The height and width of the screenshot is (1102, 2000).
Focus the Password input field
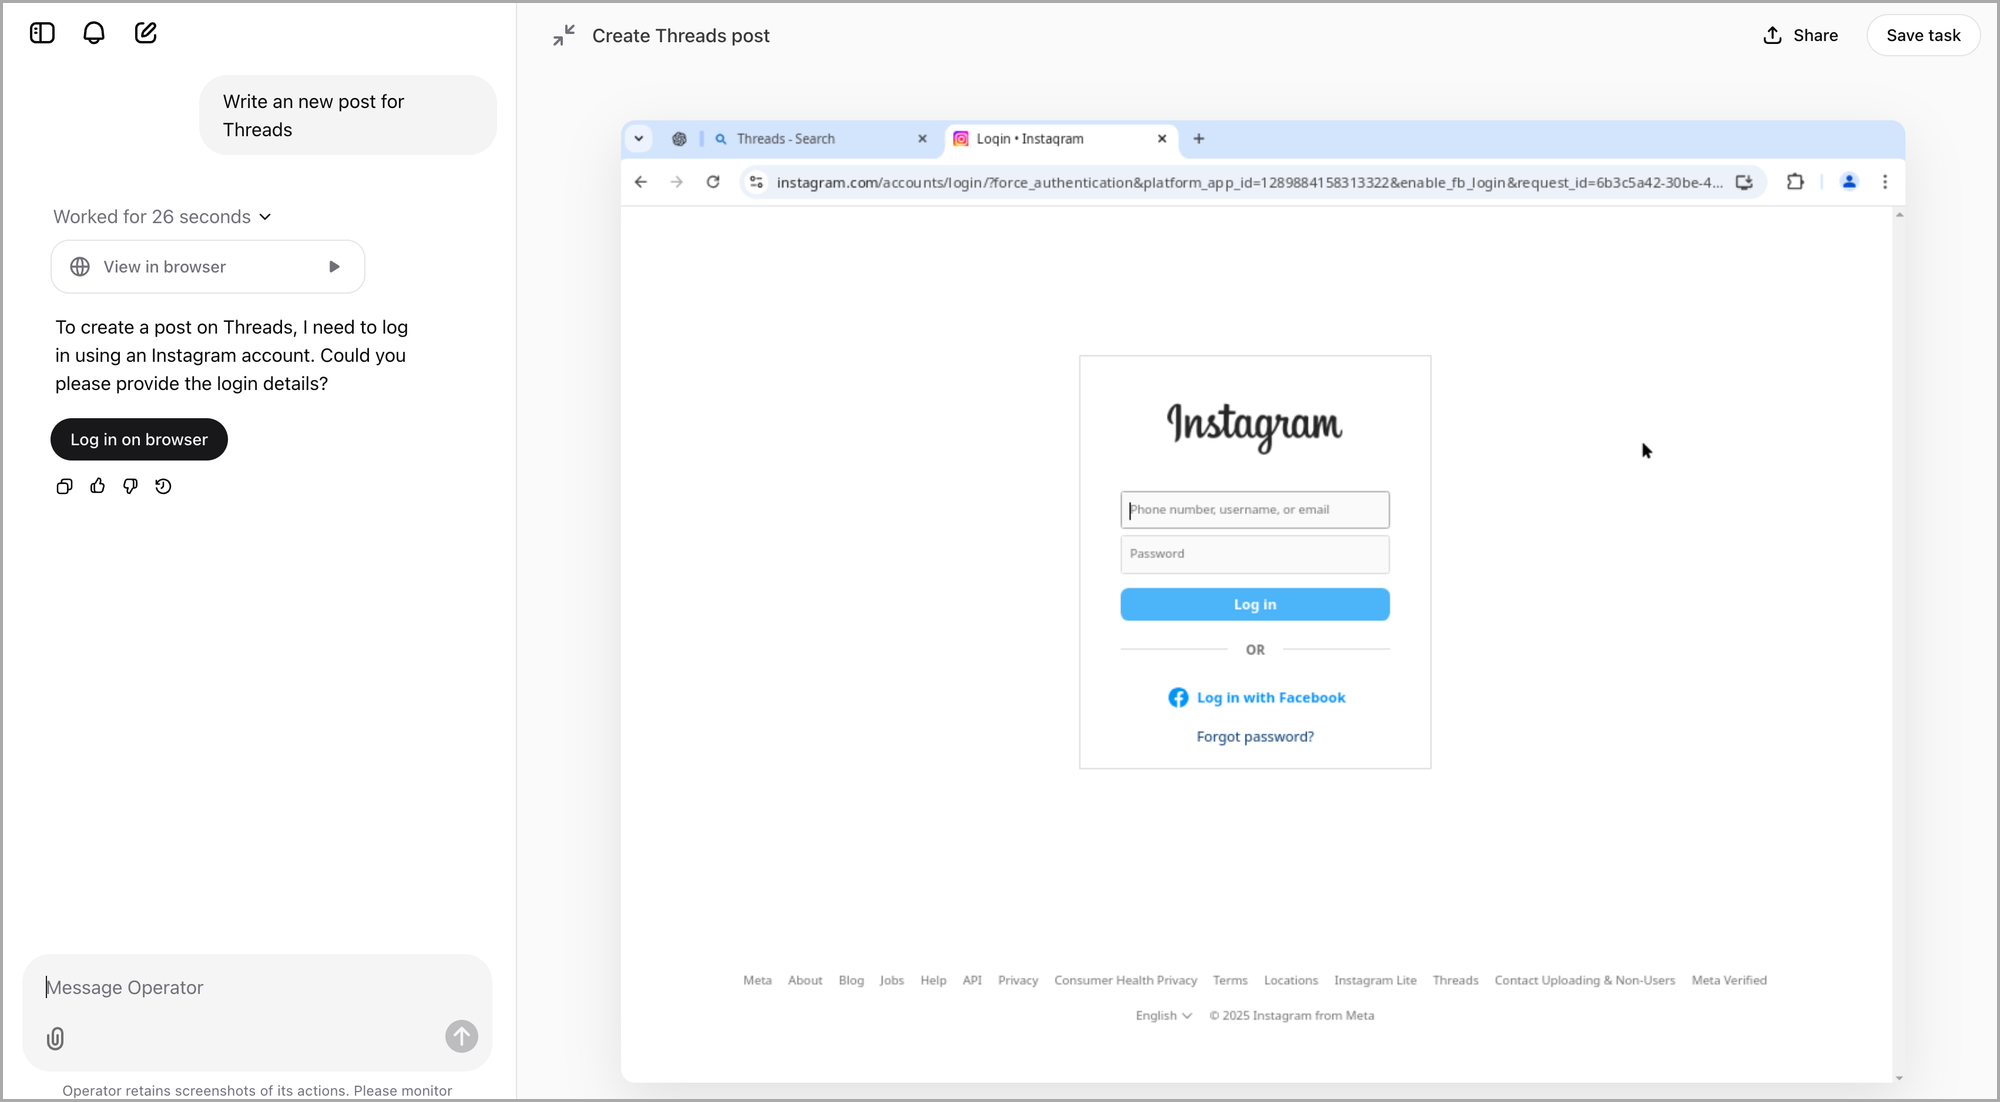1254,554
